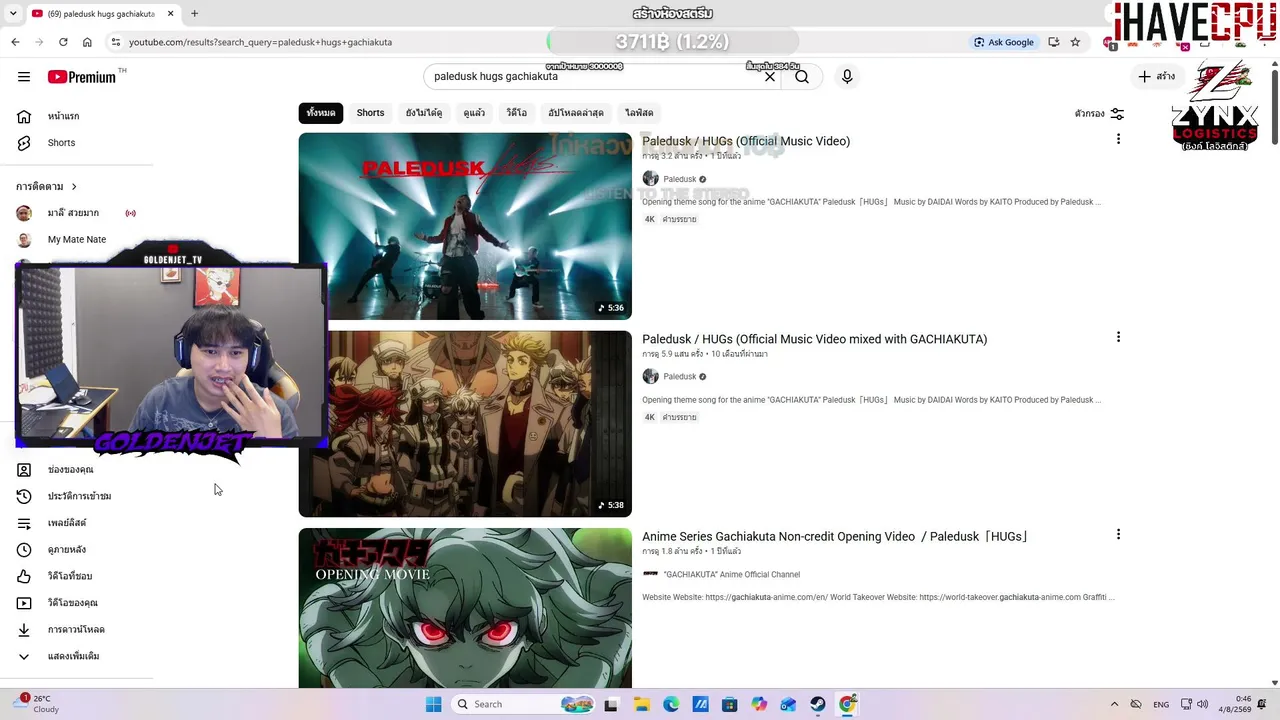Select the ไลฟ์สด (Live) chip

(x=639, y=113)
